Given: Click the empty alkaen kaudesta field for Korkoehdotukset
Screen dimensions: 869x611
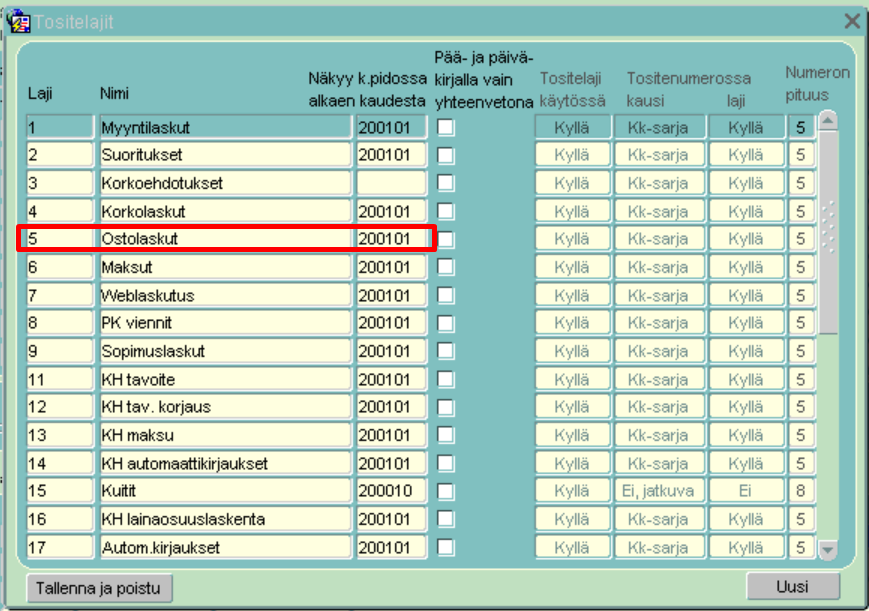Looking at the screenshot, I should [392, 183].
